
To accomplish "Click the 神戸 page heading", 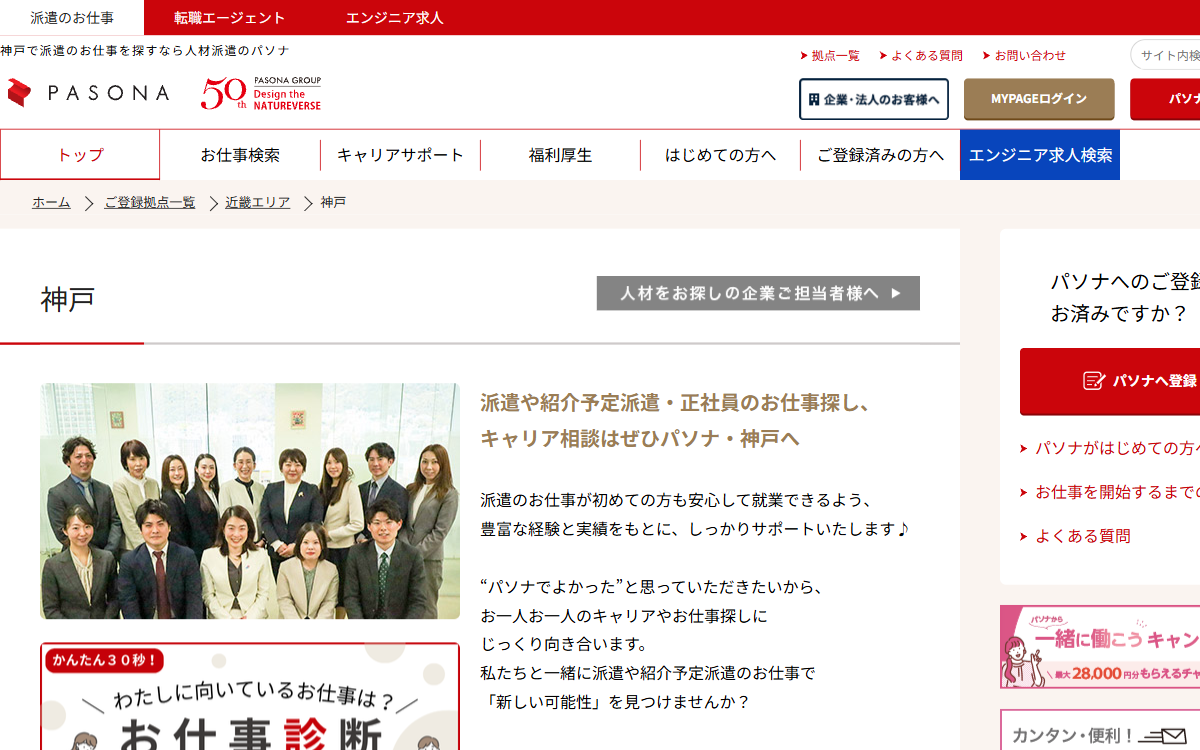I will pyautogui.click(x=68, y=299).
